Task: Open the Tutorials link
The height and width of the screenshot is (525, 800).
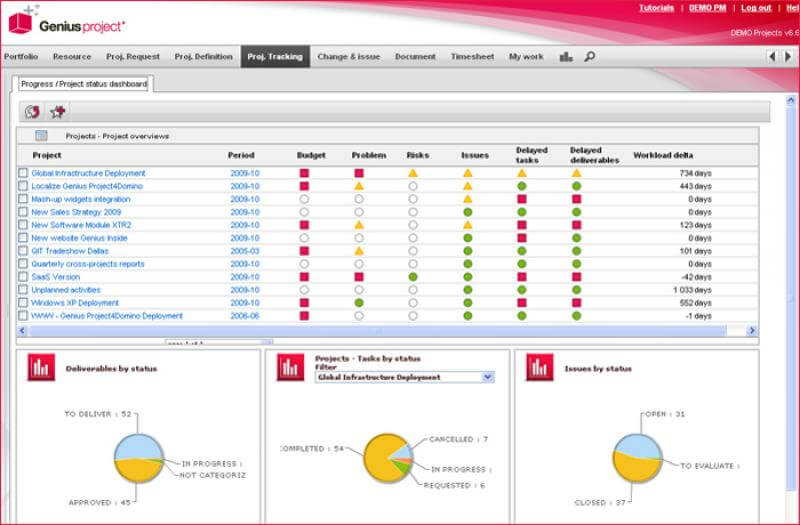Action: click(x=657, y=8)
